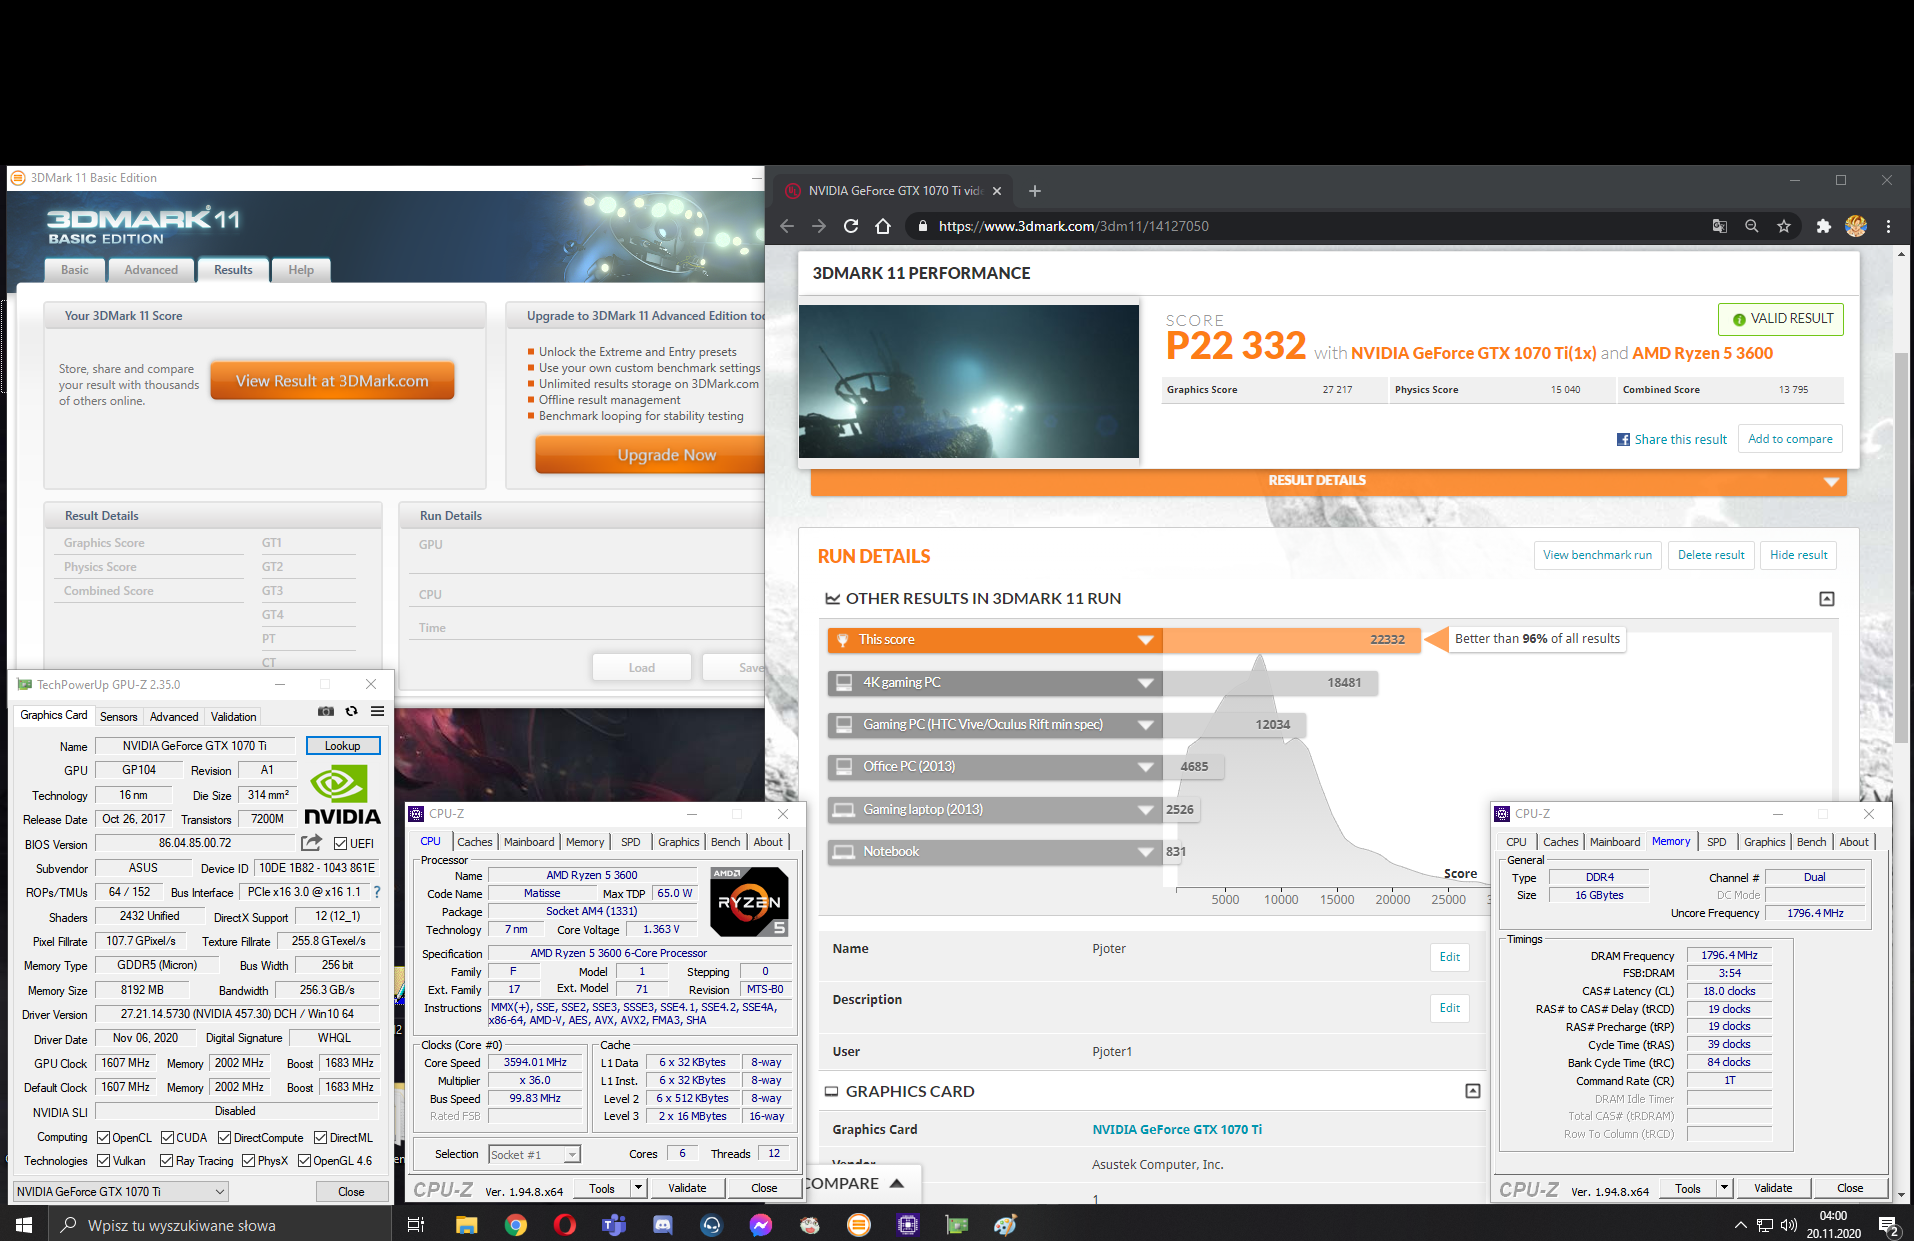
Task: Switch to the Validation tab in GPU-Z
Action: point(233,717)
